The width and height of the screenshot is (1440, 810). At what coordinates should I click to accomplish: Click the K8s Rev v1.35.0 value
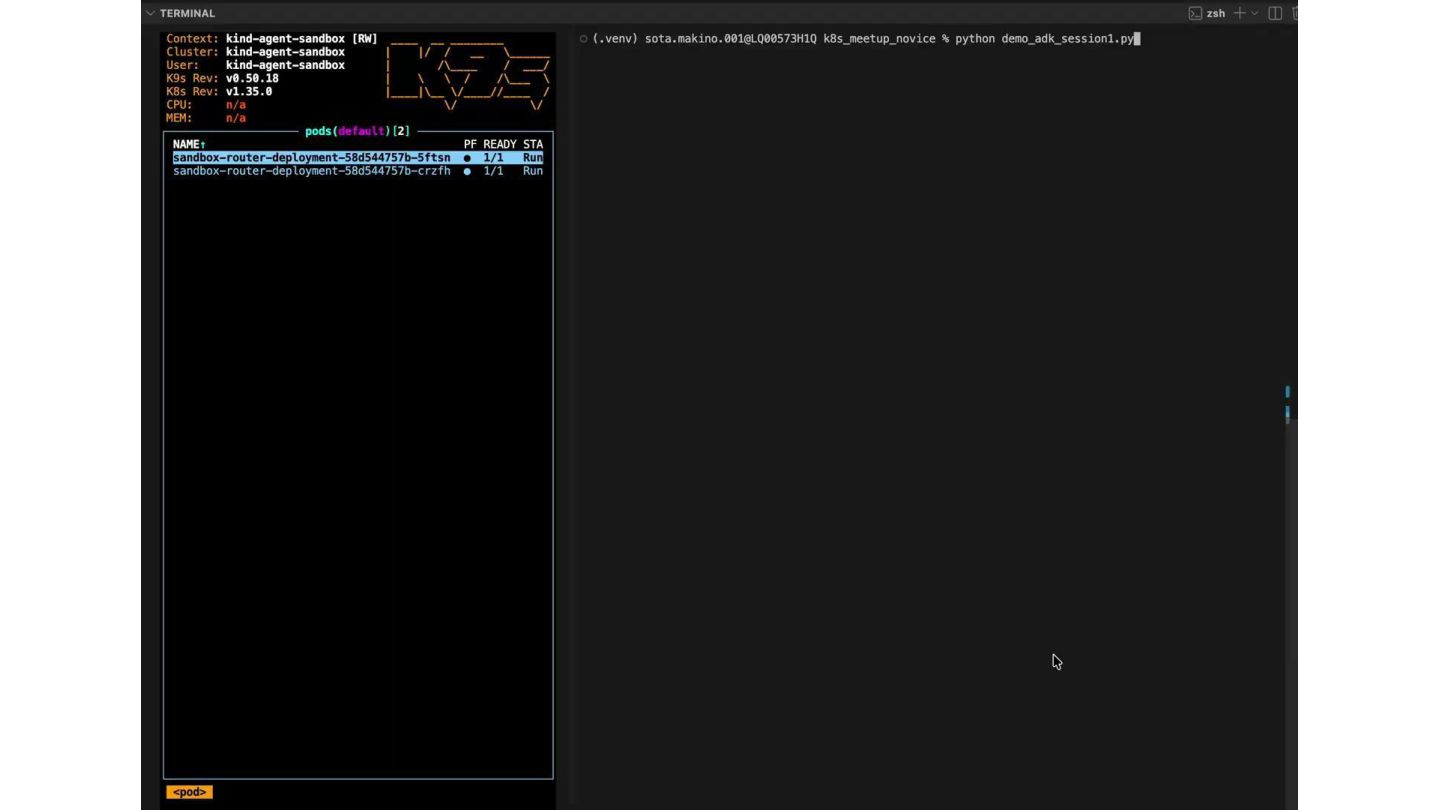tap(249, 91)
